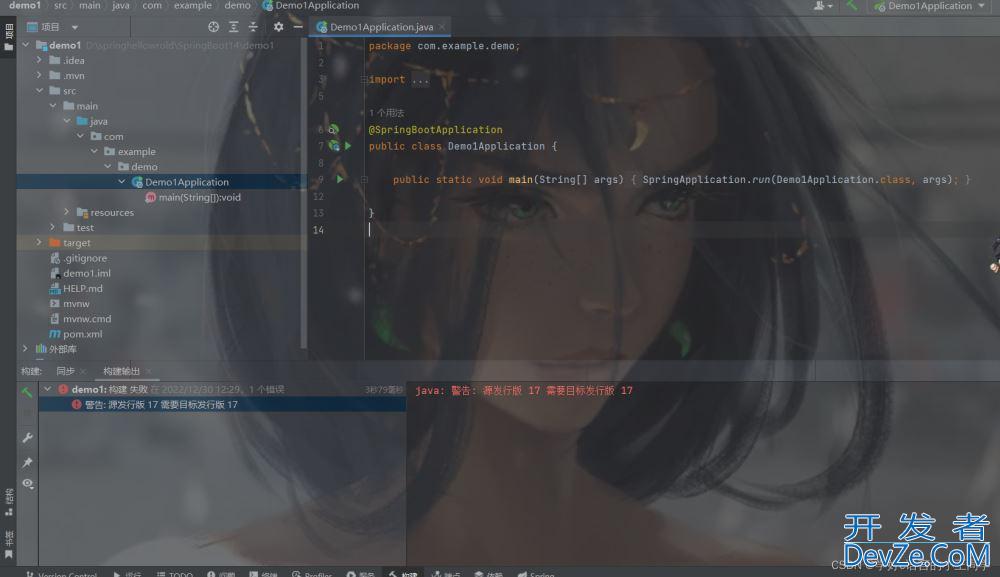Click the collapse all icon in project panel

click(x=253, y=27)
